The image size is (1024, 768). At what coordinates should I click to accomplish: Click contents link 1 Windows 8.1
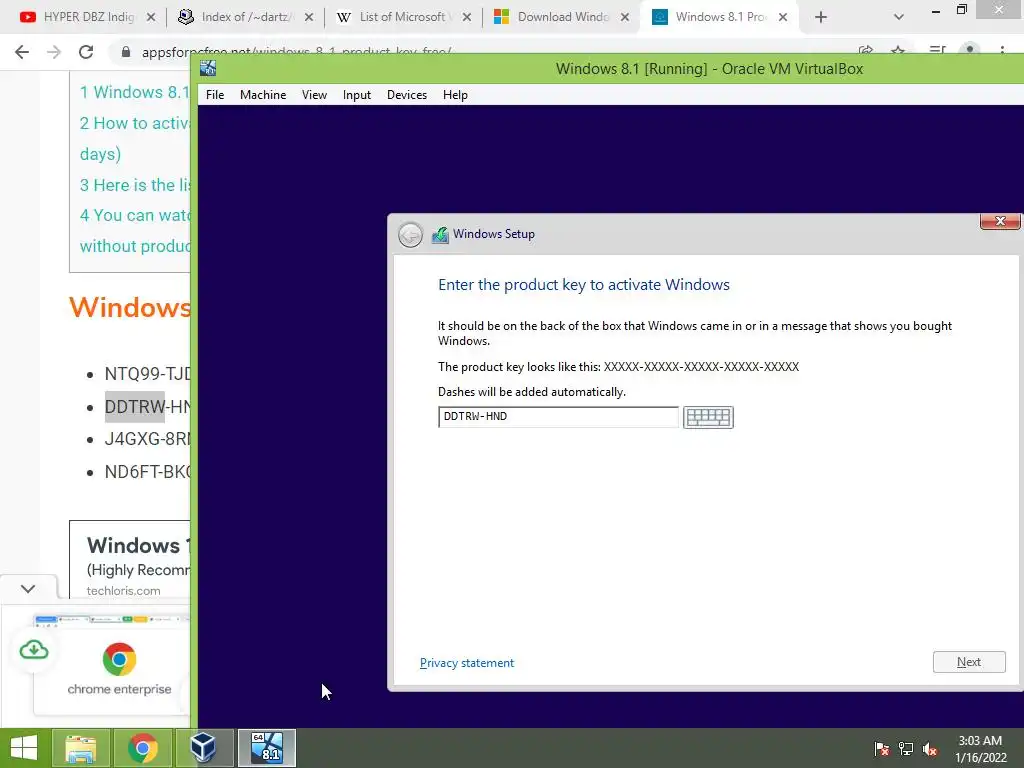click(x=135, y=92)
